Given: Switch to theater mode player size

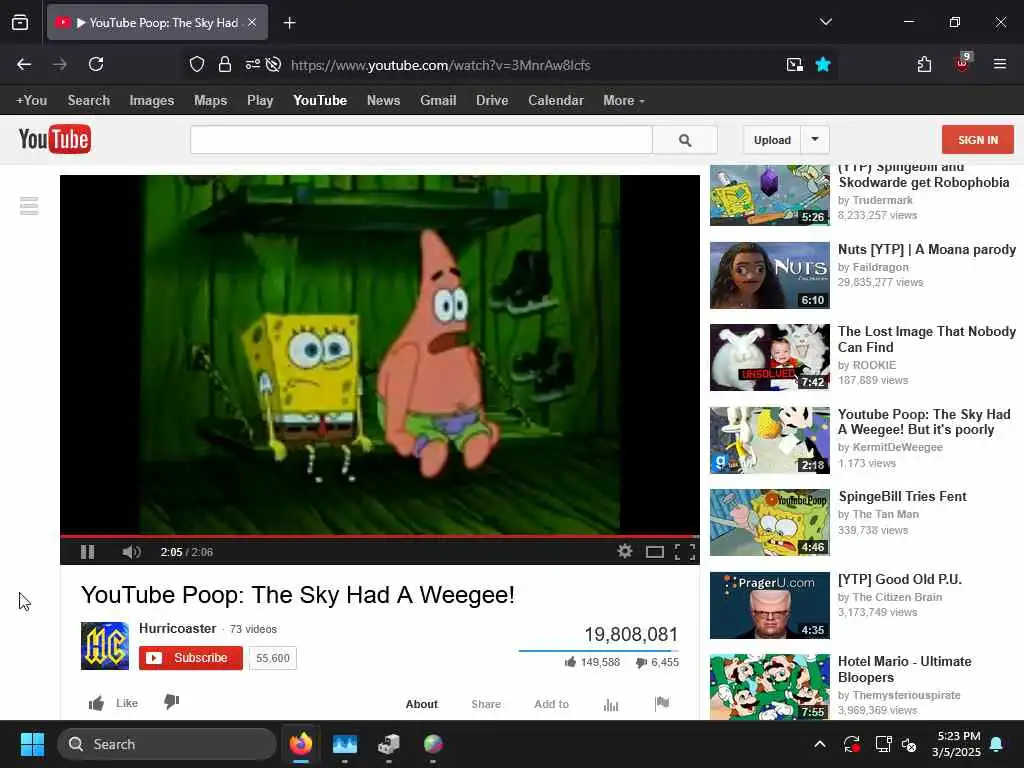Looking at the screenshot, I should [654, 552].
